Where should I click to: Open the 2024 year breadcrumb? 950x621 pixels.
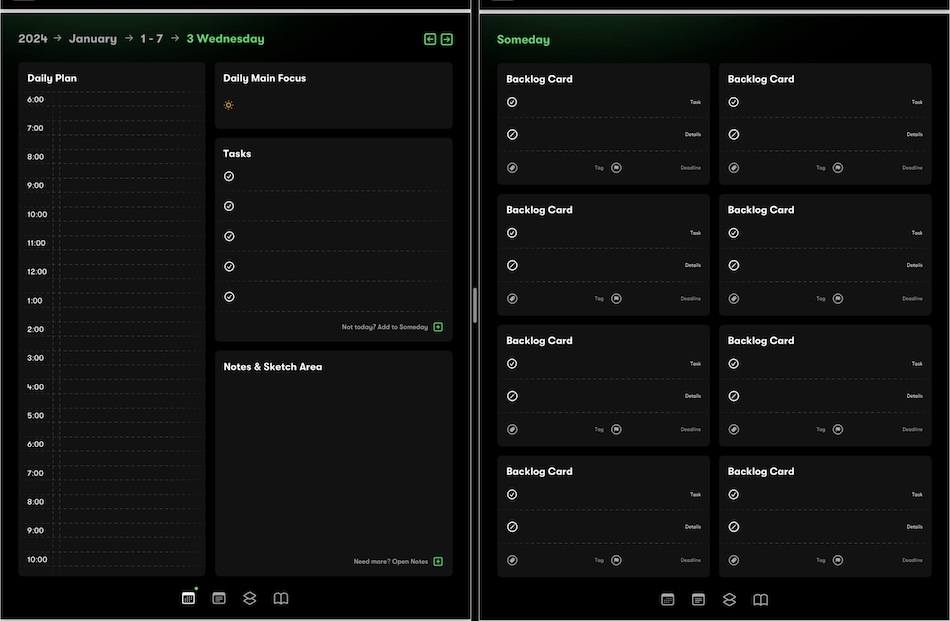coord(33,39)
